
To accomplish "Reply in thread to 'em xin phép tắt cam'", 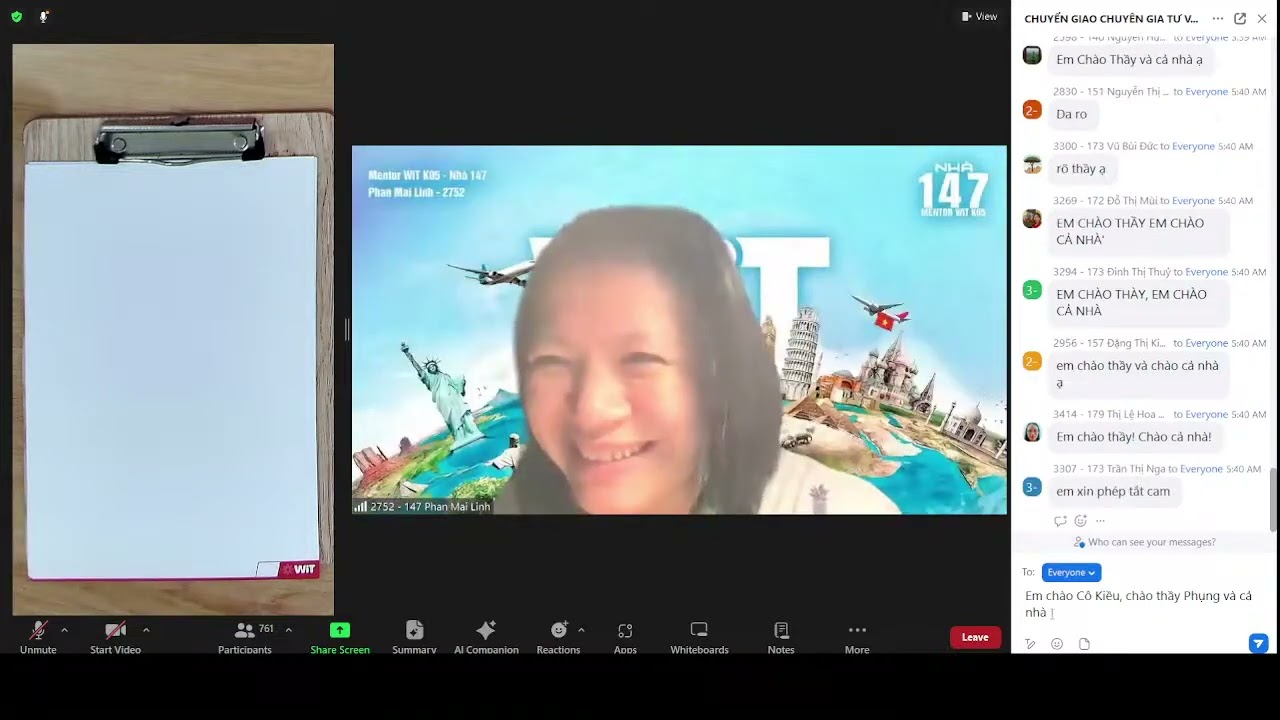I will (x=1060, y=521).
